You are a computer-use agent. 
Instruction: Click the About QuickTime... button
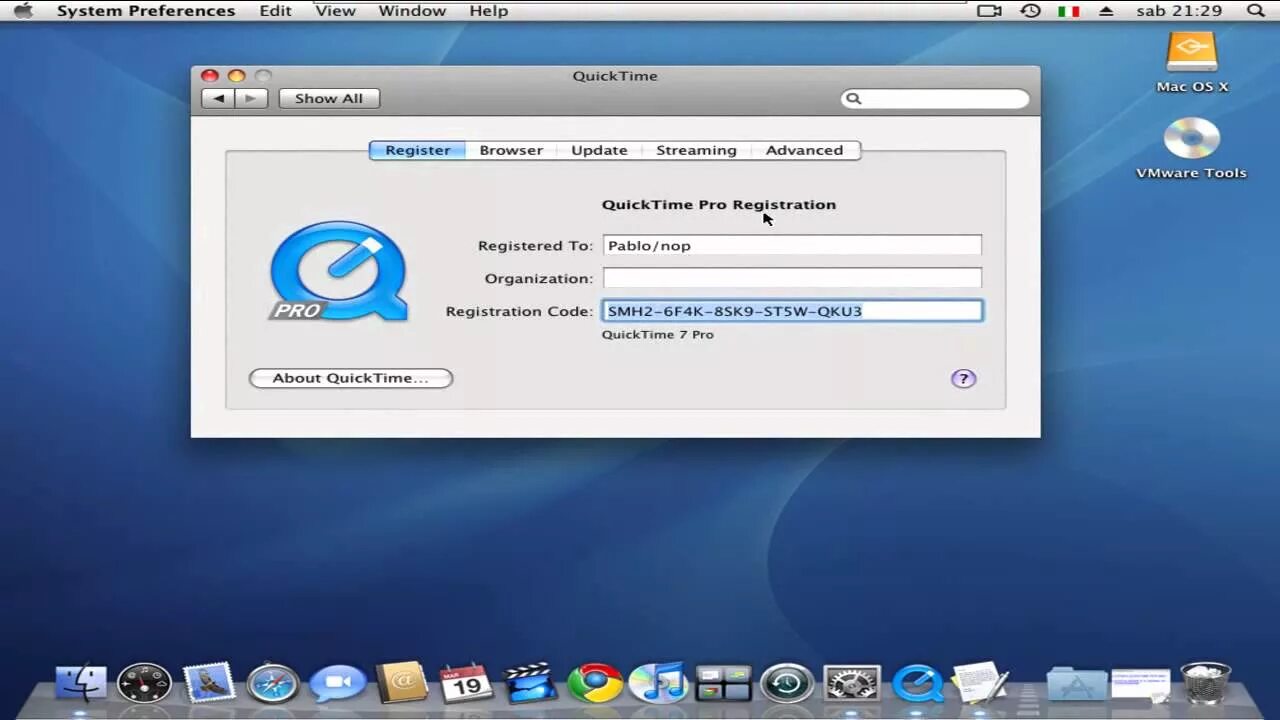351,378
